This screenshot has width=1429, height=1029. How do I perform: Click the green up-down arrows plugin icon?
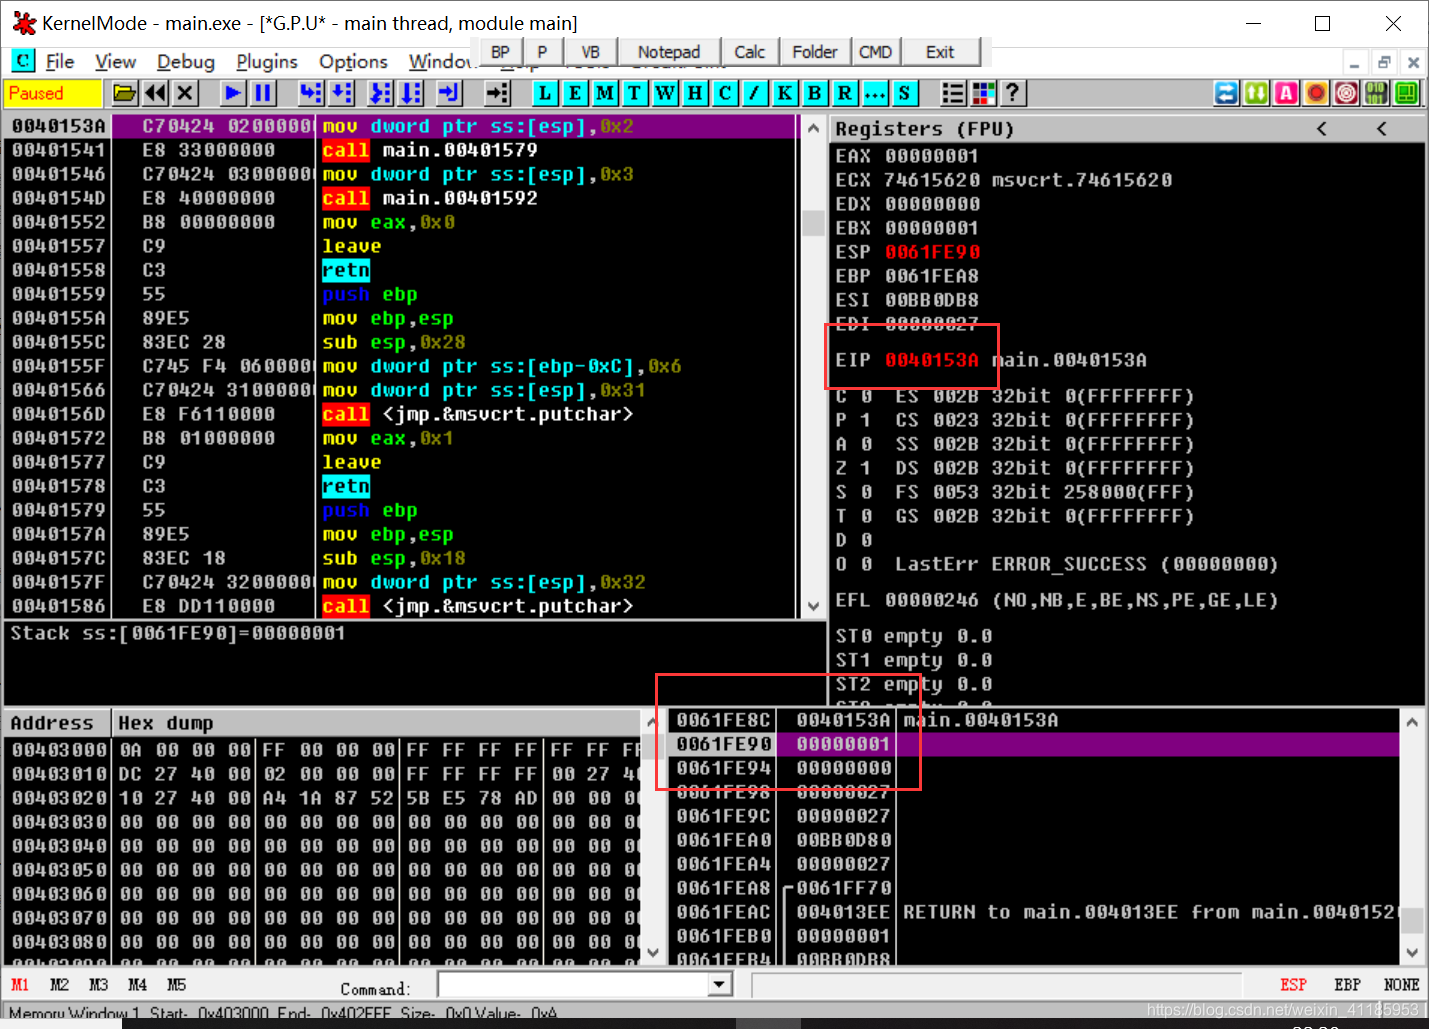click(x=1256, y=93)
